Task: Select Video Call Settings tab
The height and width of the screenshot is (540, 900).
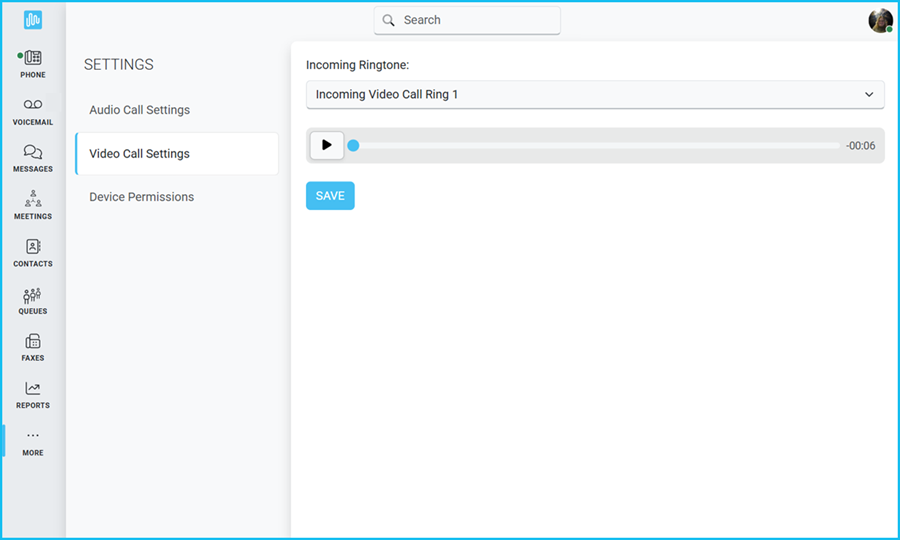Action: pyautogui.click(x=140, y=154)
